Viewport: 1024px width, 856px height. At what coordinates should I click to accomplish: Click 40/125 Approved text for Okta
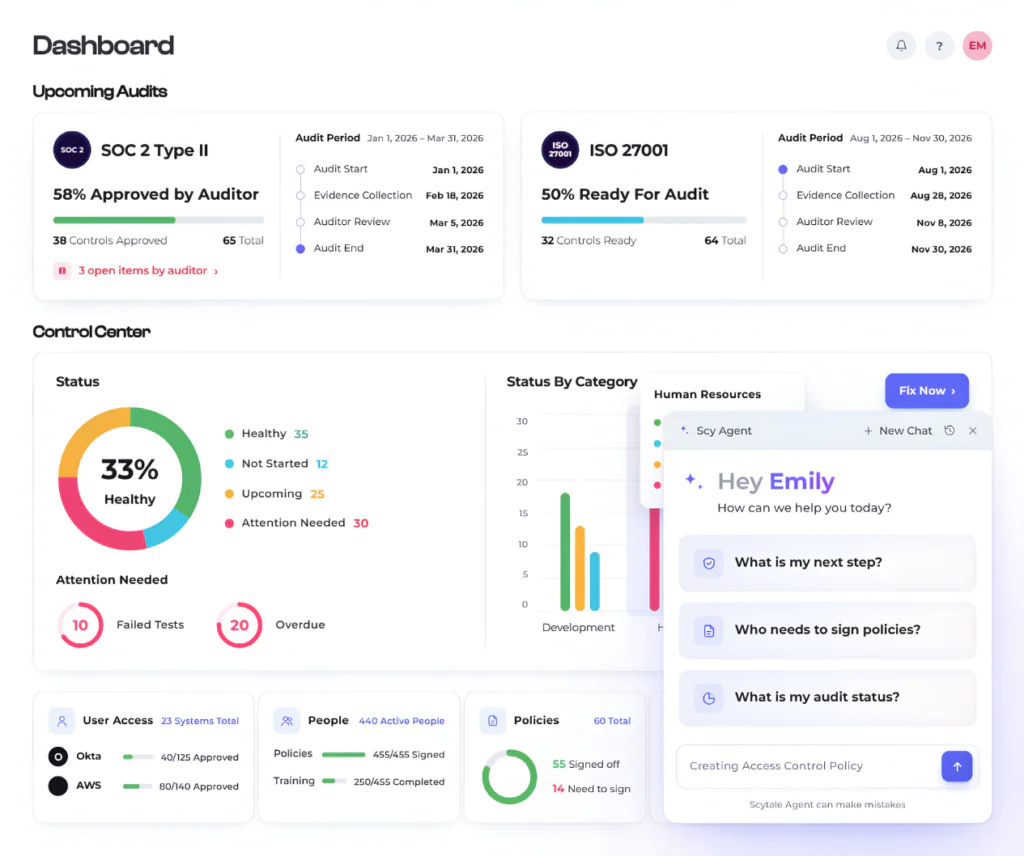pos(200,757)
